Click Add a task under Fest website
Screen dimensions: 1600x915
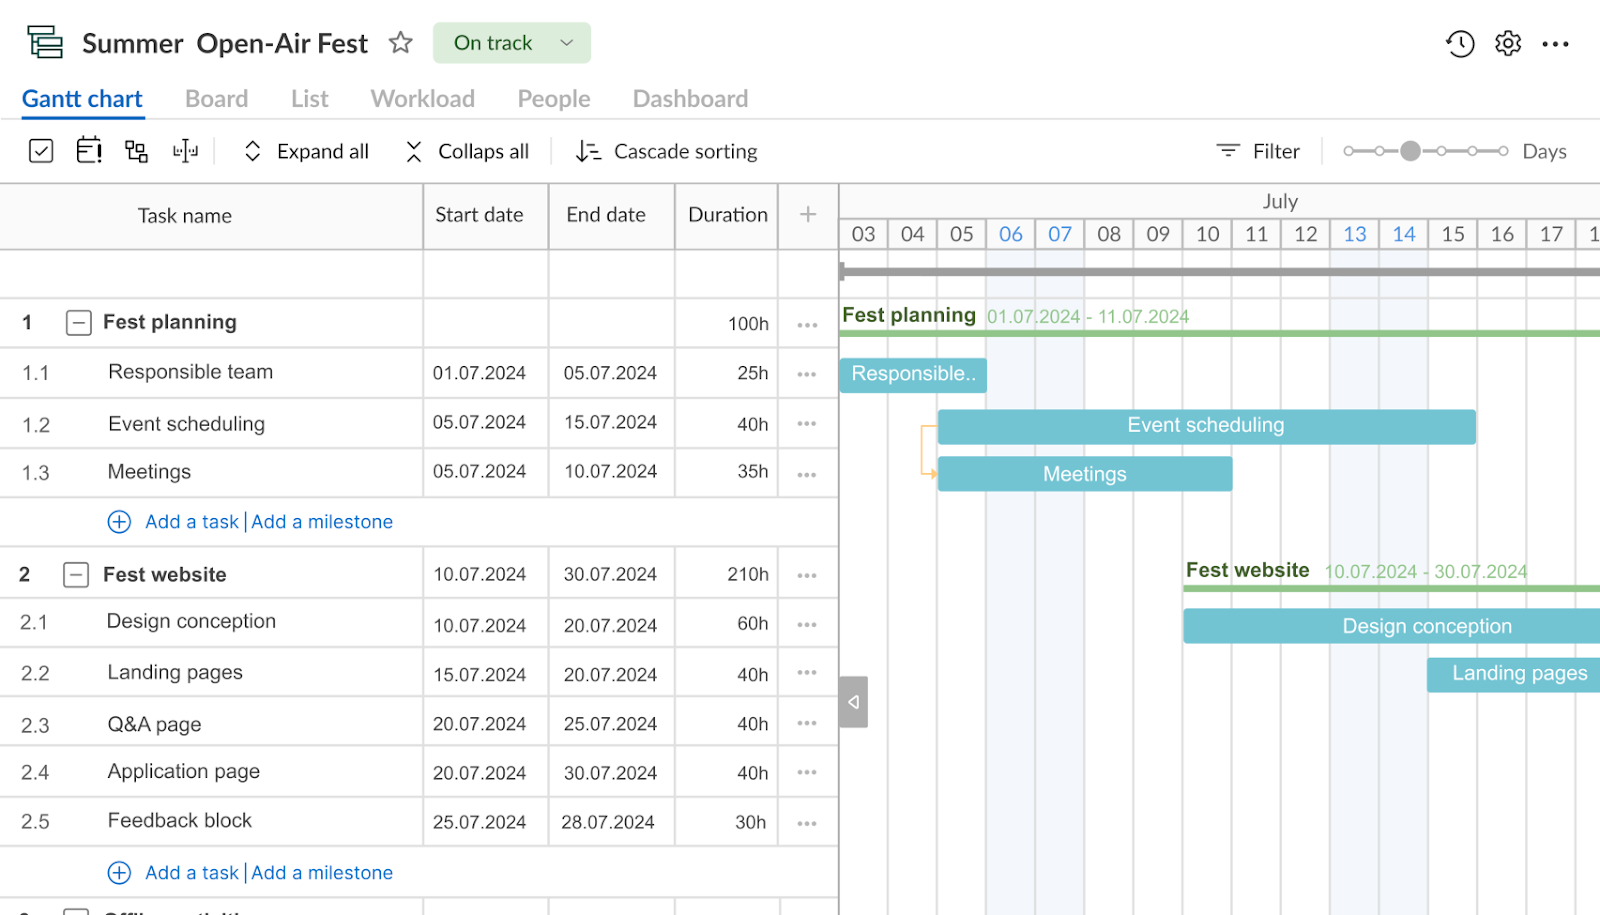(192, 873)
